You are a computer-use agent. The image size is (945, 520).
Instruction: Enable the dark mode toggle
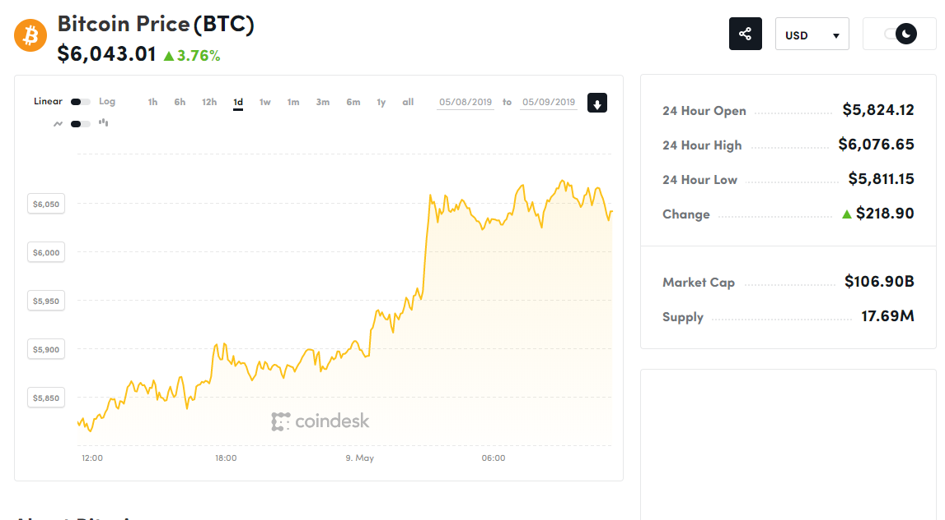point(900,34)
